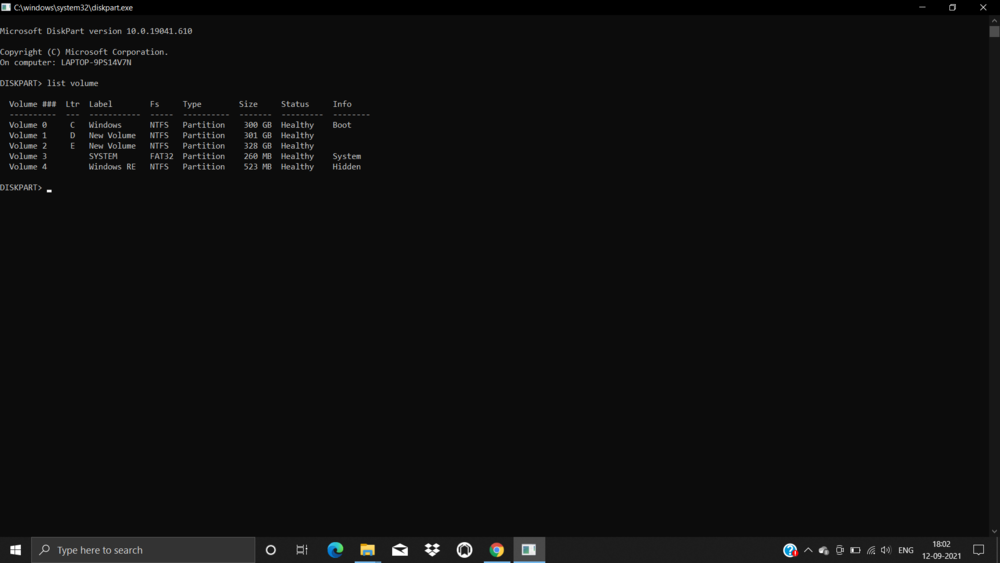This screenshot has height=563, width=1000.
Task: Open the OneDrive cloud tray icon
Action: coord(824,550)
